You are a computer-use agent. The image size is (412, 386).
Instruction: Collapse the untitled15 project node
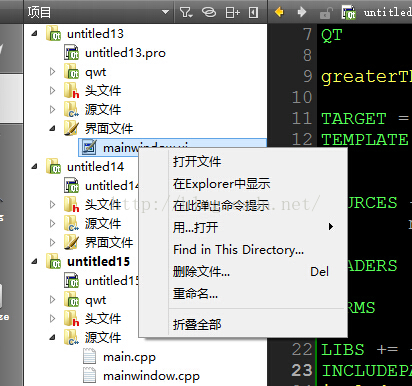click(34, 261)
